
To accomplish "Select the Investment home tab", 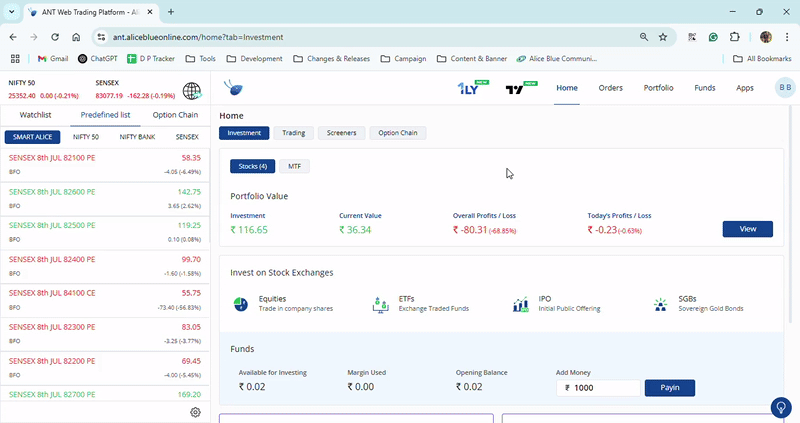I will [x=244, y=133].
